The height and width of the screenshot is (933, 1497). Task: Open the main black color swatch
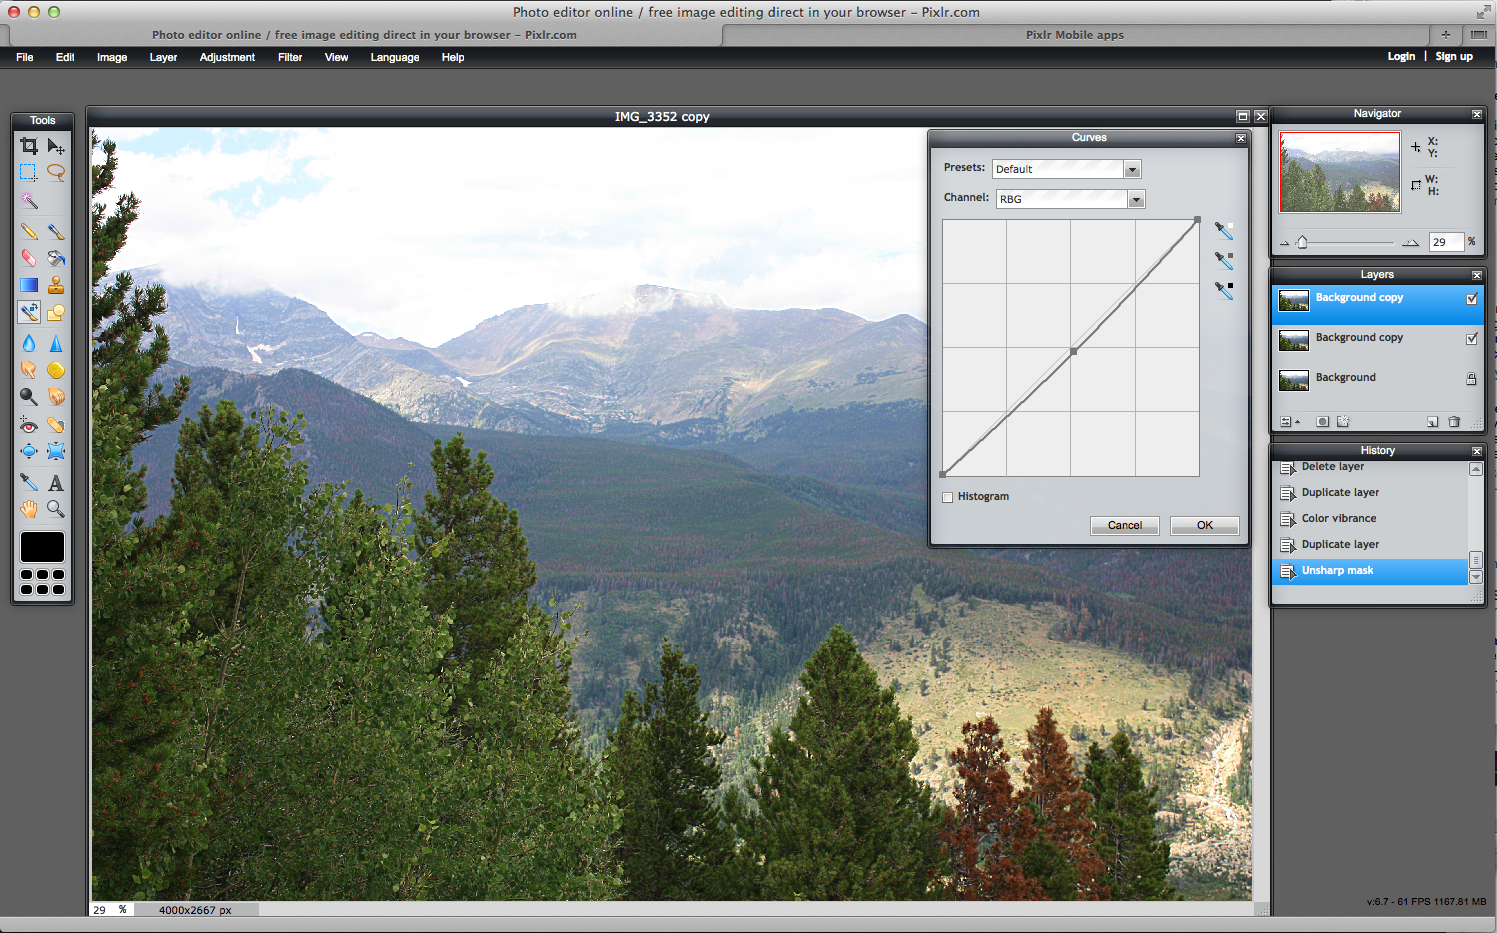[42, 547]
